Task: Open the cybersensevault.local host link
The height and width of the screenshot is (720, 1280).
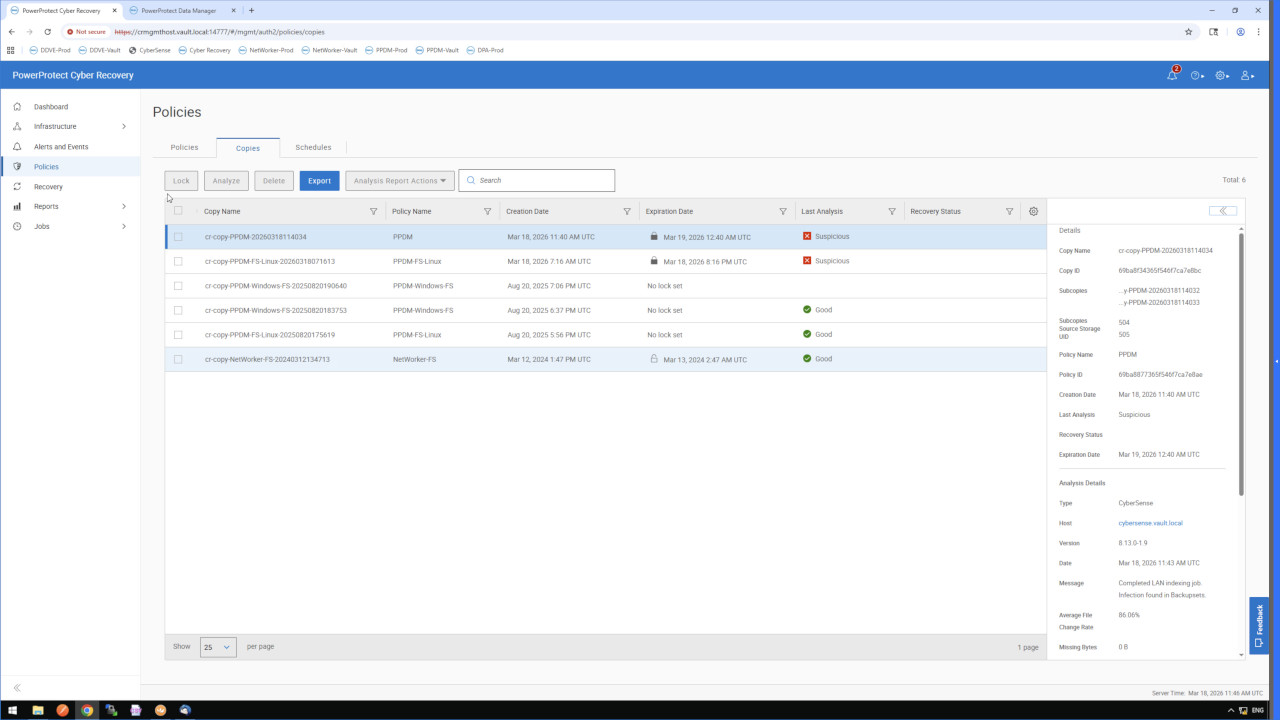Action: [1150, 523]
